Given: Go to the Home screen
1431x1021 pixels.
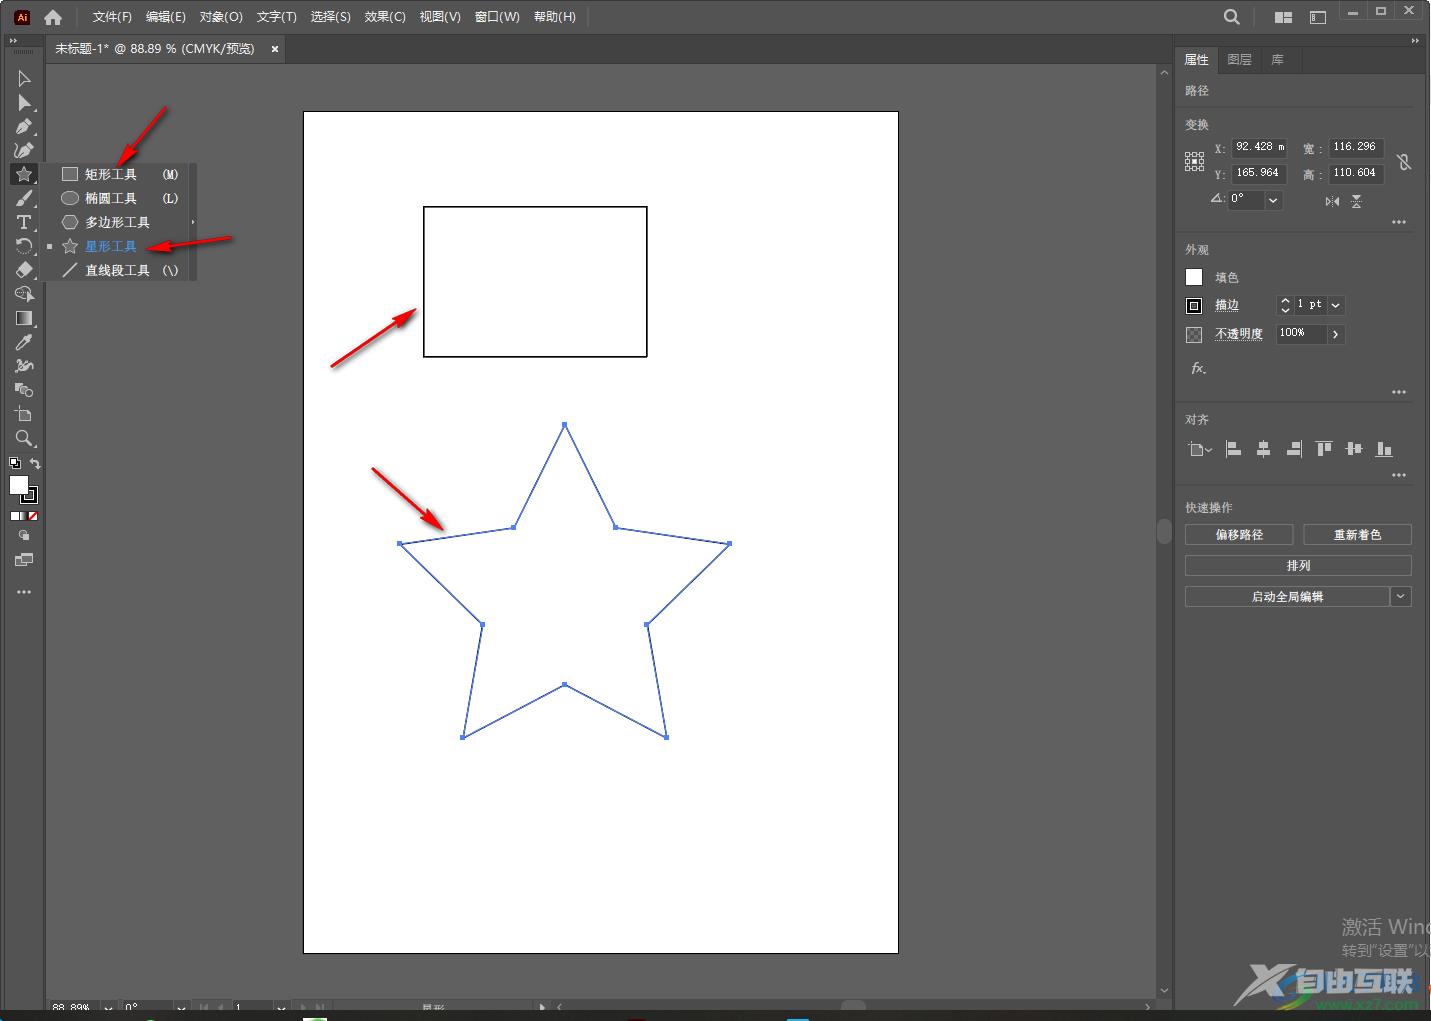Looking at the screenshot, I should pos(53,17).
